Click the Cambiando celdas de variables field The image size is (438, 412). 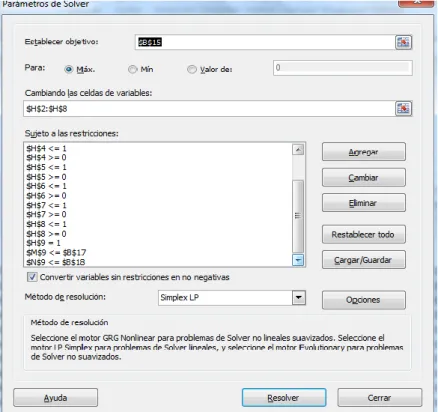209,109
